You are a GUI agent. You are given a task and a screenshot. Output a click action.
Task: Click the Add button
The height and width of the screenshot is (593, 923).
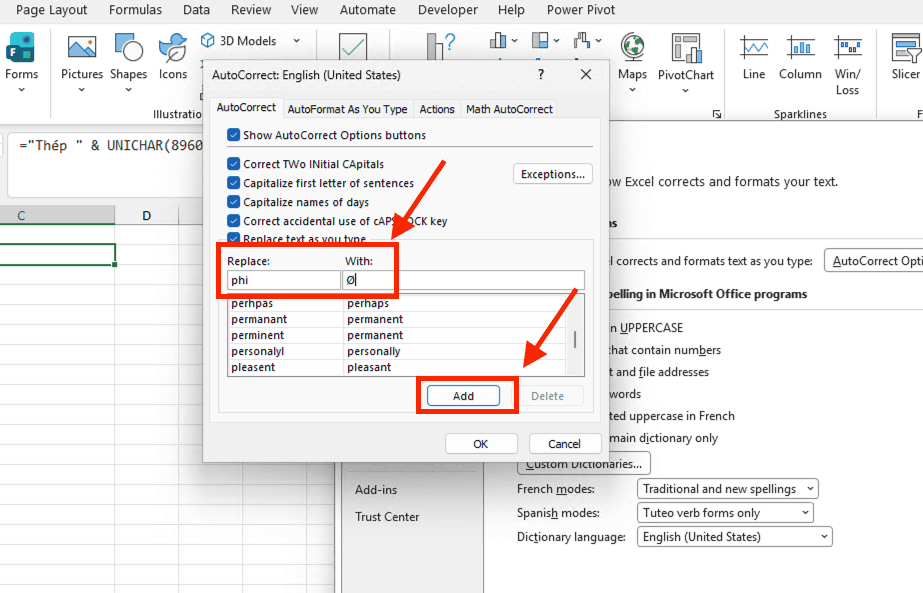[463, 396]
